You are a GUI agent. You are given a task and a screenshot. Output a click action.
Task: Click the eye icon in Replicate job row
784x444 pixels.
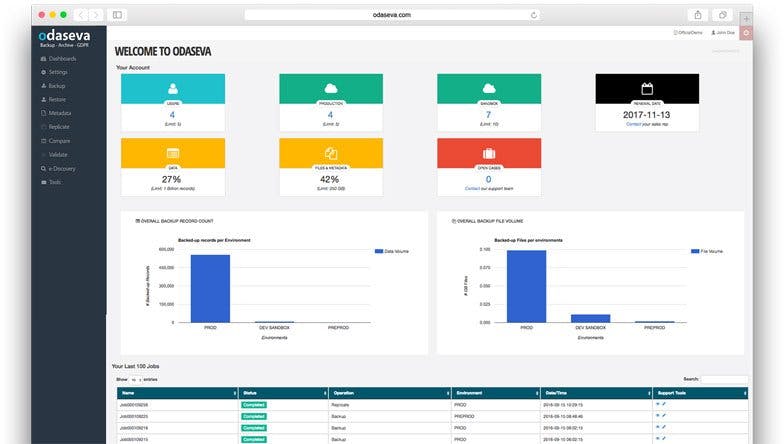(658, 404)
